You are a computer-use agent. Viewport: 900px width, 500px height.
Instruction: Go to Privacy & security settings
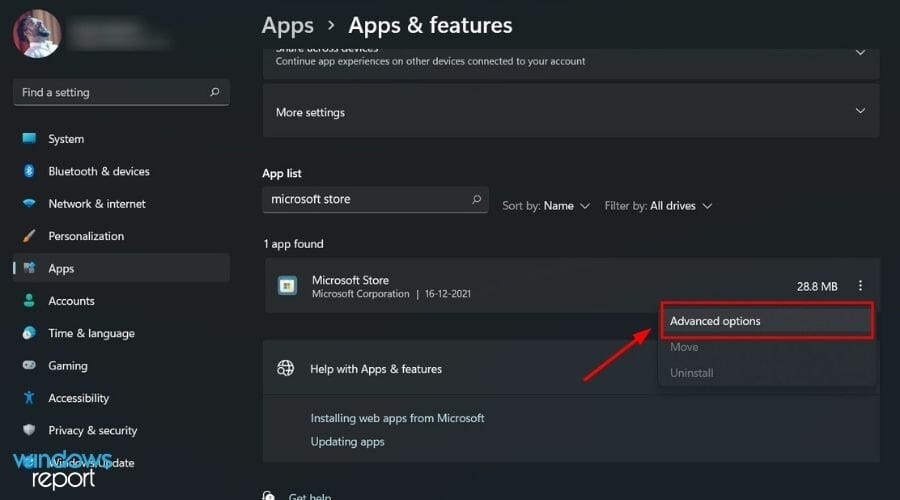coord(121,430)
